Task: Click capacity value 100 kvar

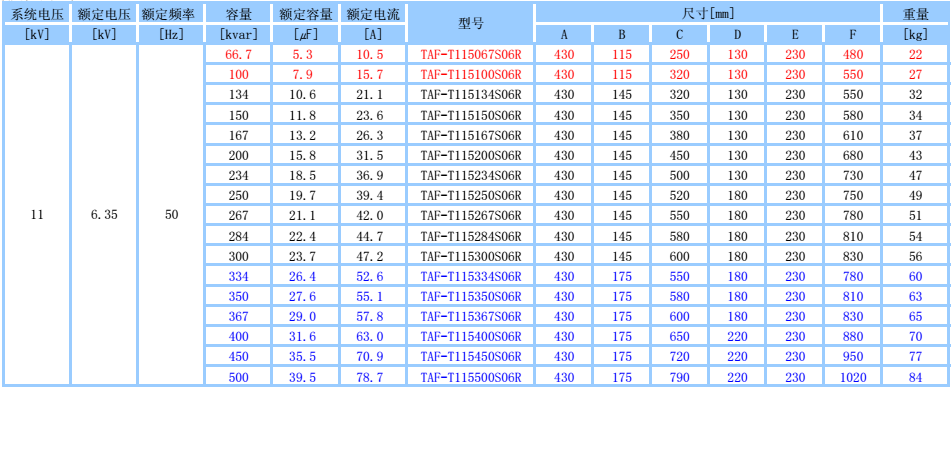Action: pos(238,75)
